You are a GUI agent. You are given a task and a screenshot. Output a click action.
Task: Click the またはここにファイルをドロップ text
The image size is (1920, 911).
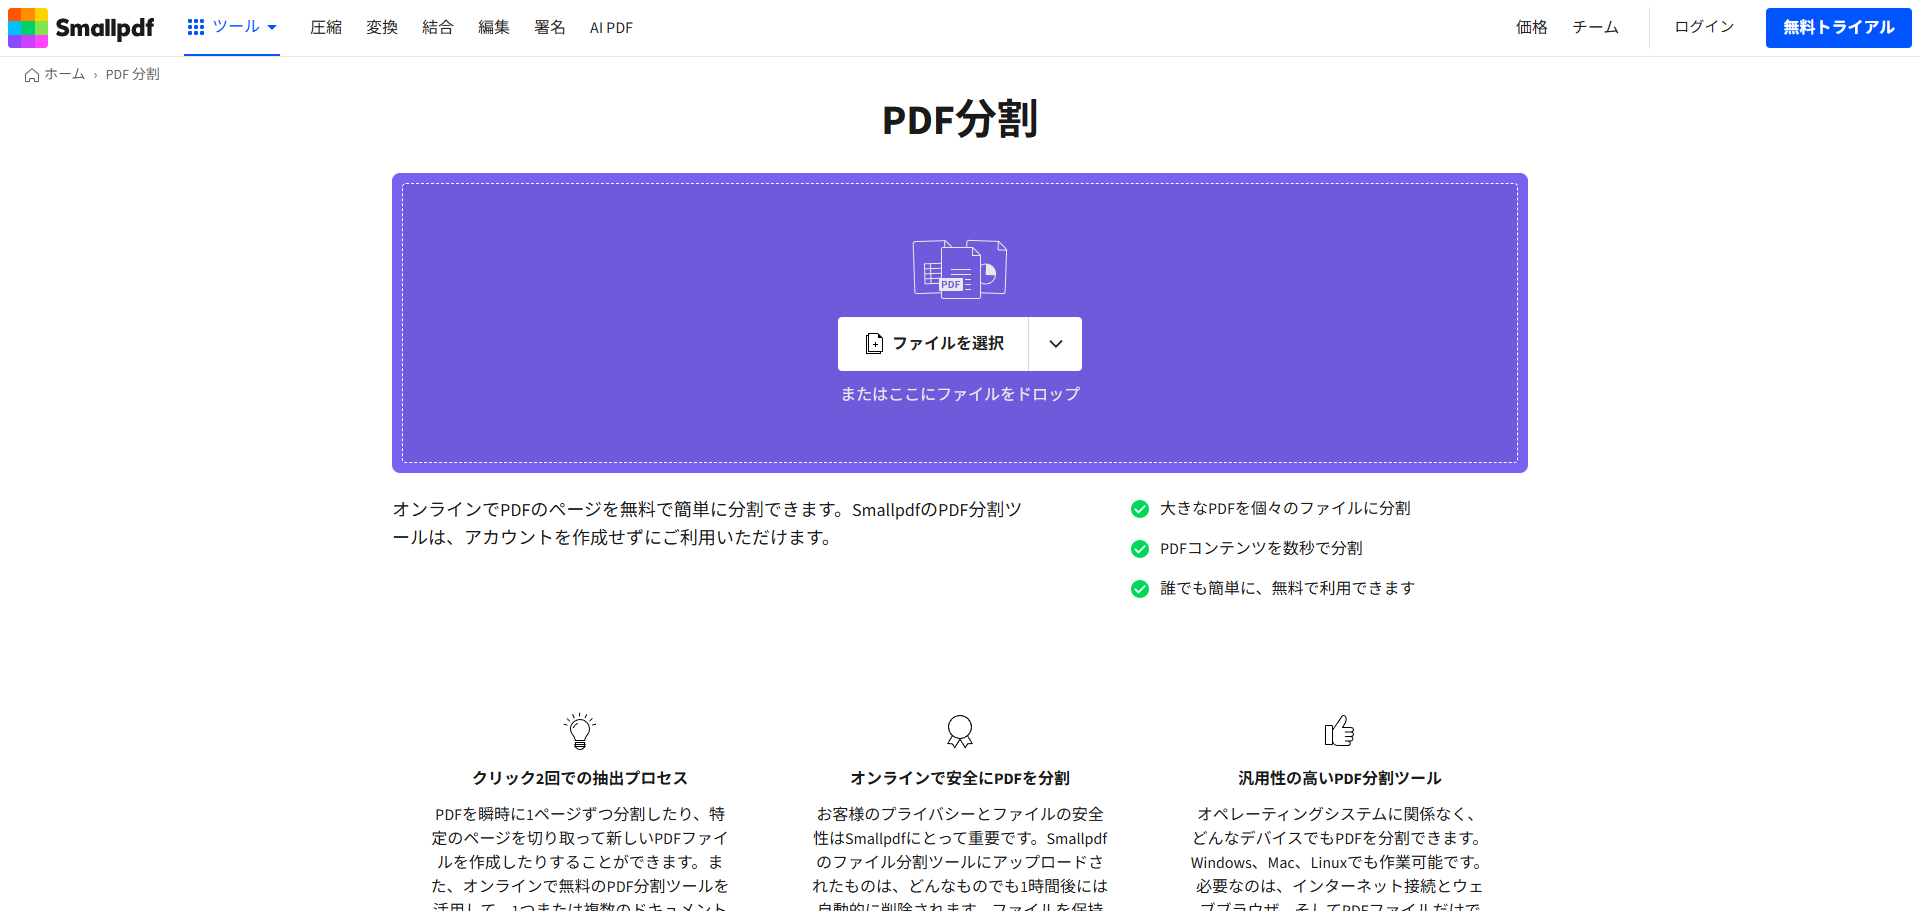click(960, 394)
